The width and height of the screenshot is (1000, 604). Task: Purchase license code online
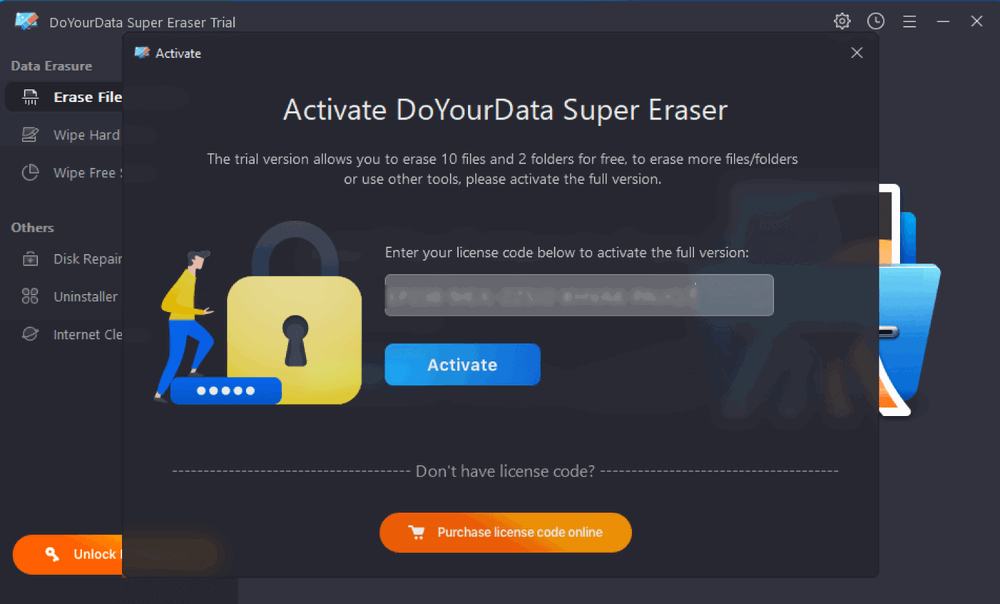tap(505, 532)
